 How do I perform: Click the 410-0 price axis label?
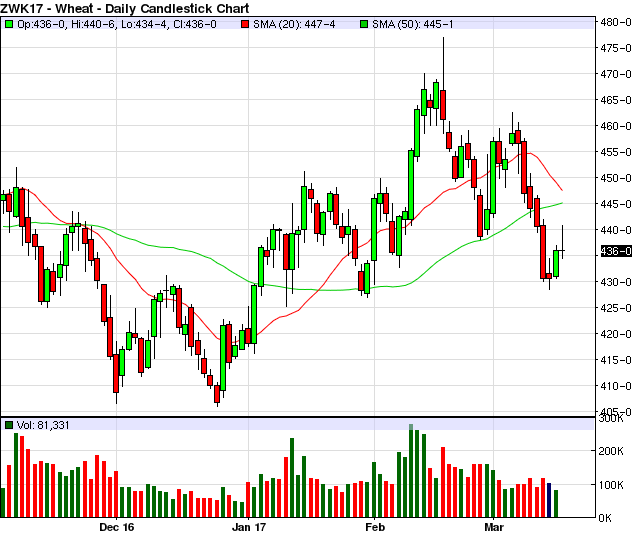click(616, 386)
